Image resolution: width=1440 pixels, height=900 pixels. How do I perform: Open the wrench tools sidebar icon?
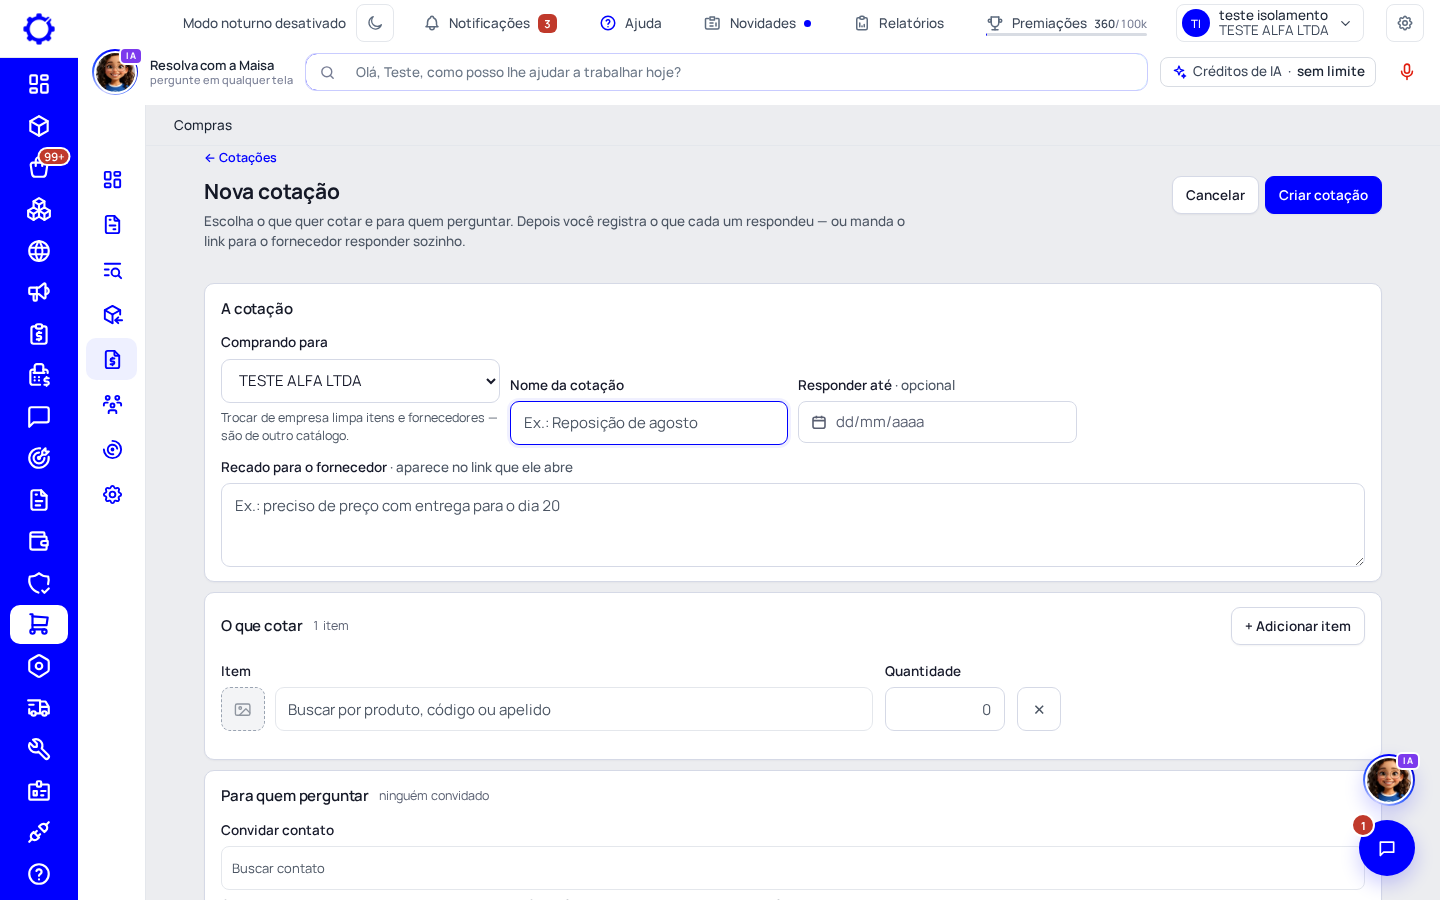click(x=39, y=749)
